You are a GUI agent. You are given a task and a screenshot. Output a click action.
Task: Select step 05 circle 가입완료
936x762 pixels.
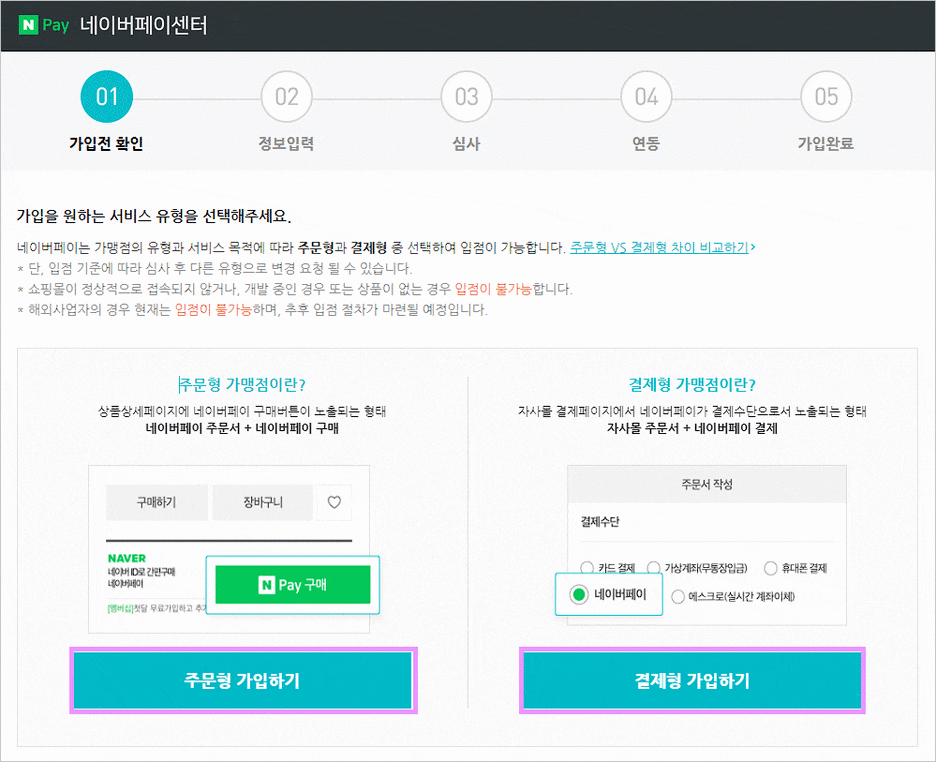coord(826,97)
